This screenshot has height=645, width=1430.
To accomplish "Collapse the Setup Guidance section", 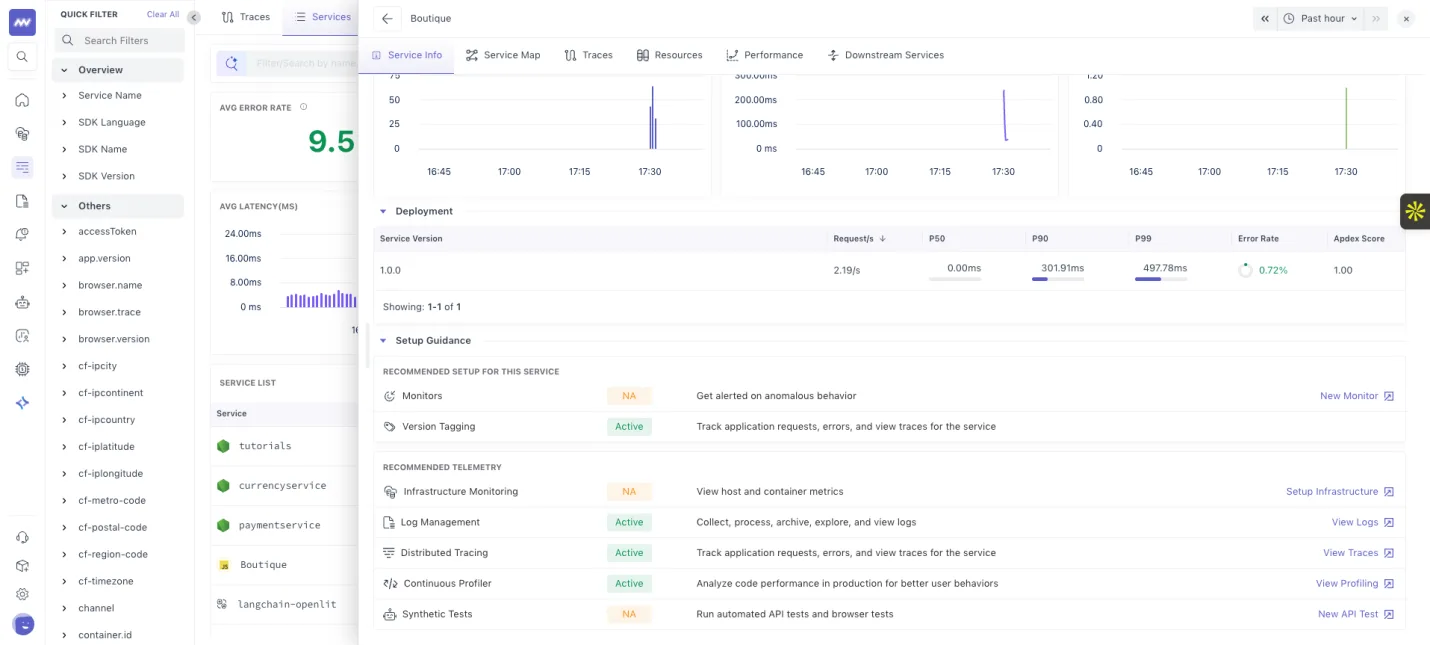I will [383, 341].
